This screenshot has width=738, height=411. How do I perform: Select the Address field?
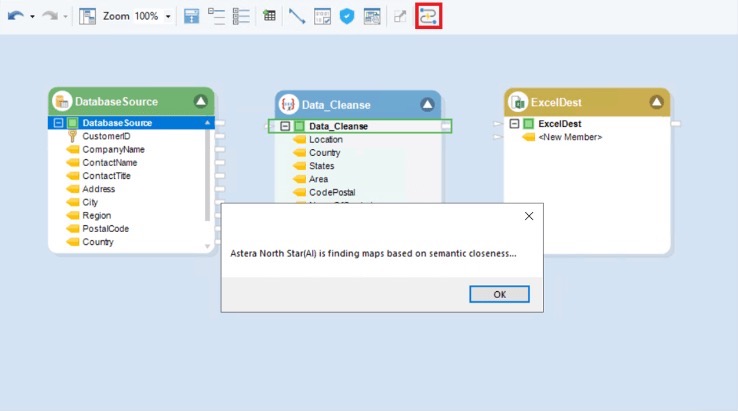point(98,189)
